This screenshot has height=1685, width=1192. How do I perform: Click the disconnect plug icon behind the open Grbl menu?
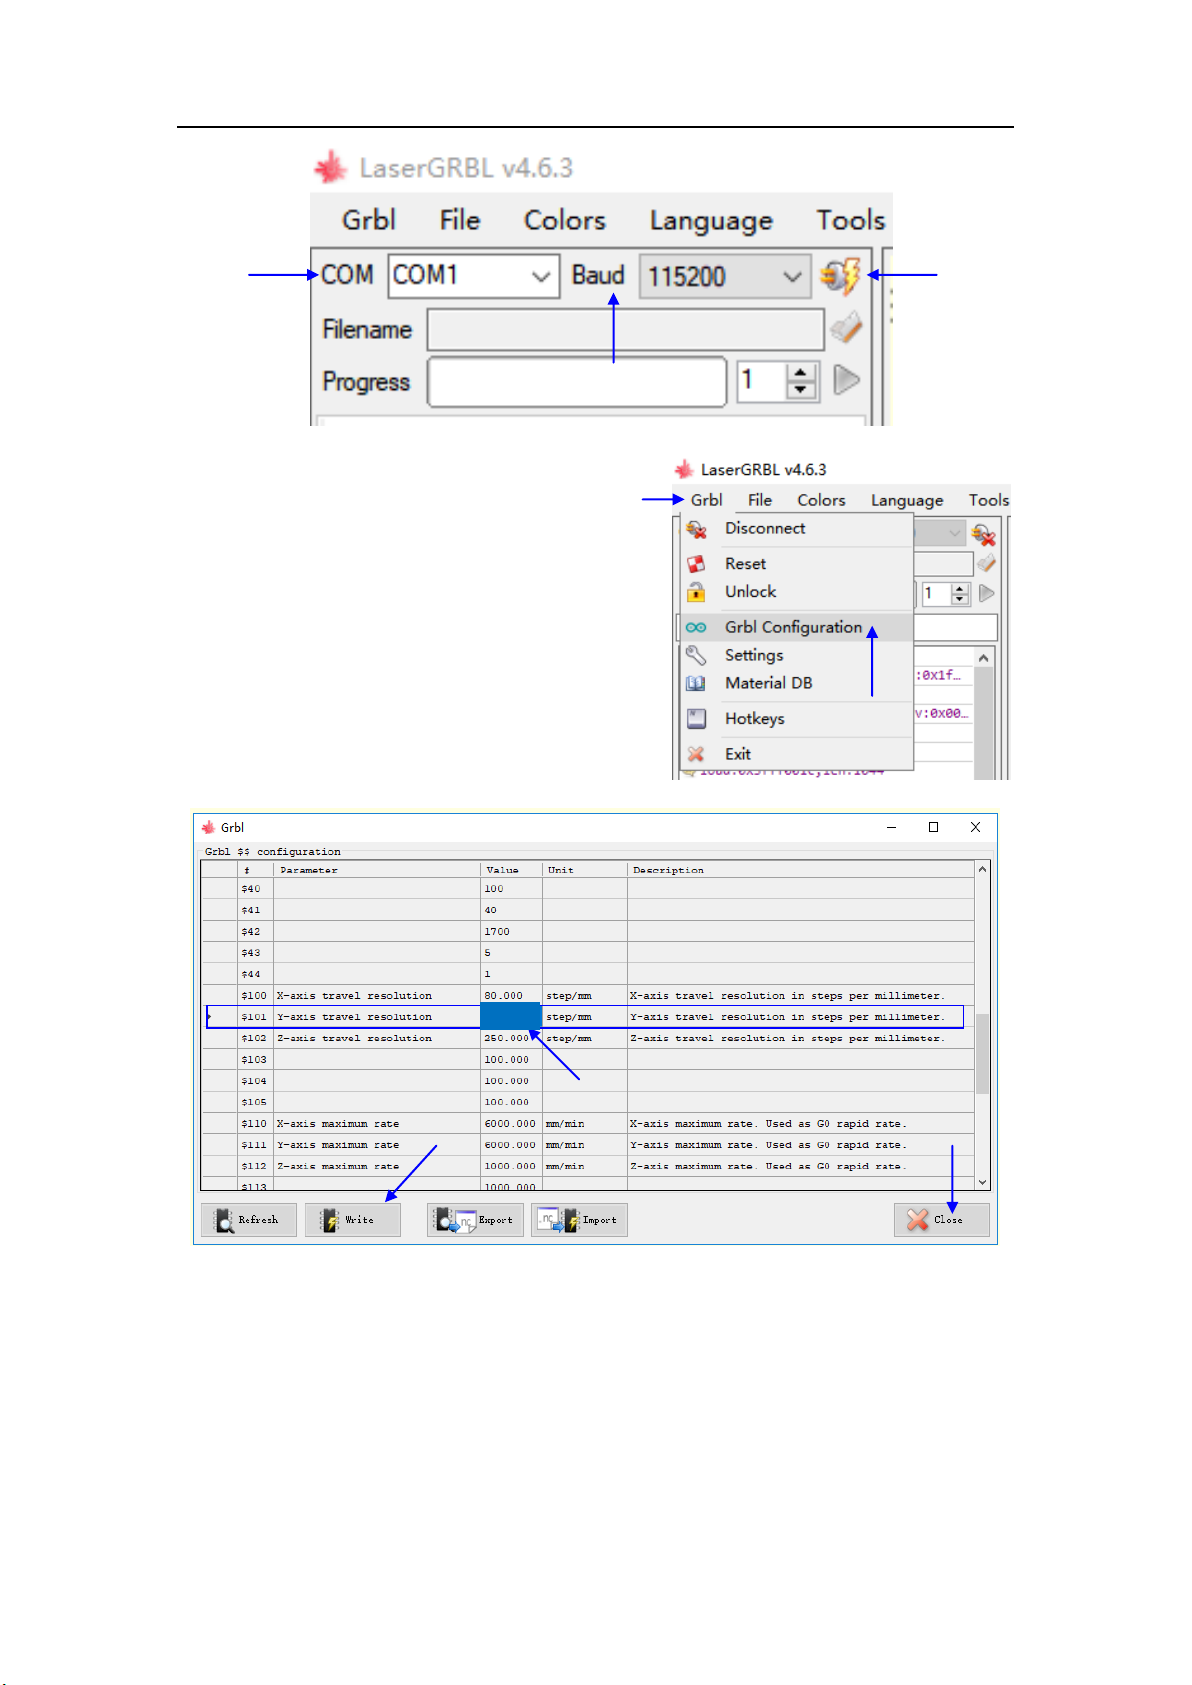pyautogui.click(x=984, y=534)
